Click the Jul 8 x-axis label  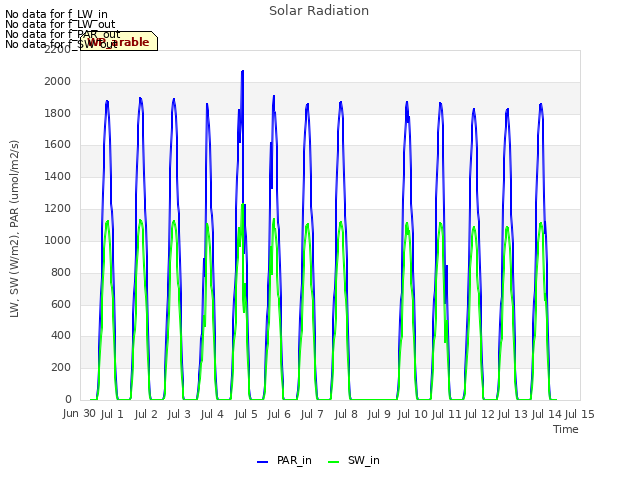pyautogui.click(x=346, y=415)
